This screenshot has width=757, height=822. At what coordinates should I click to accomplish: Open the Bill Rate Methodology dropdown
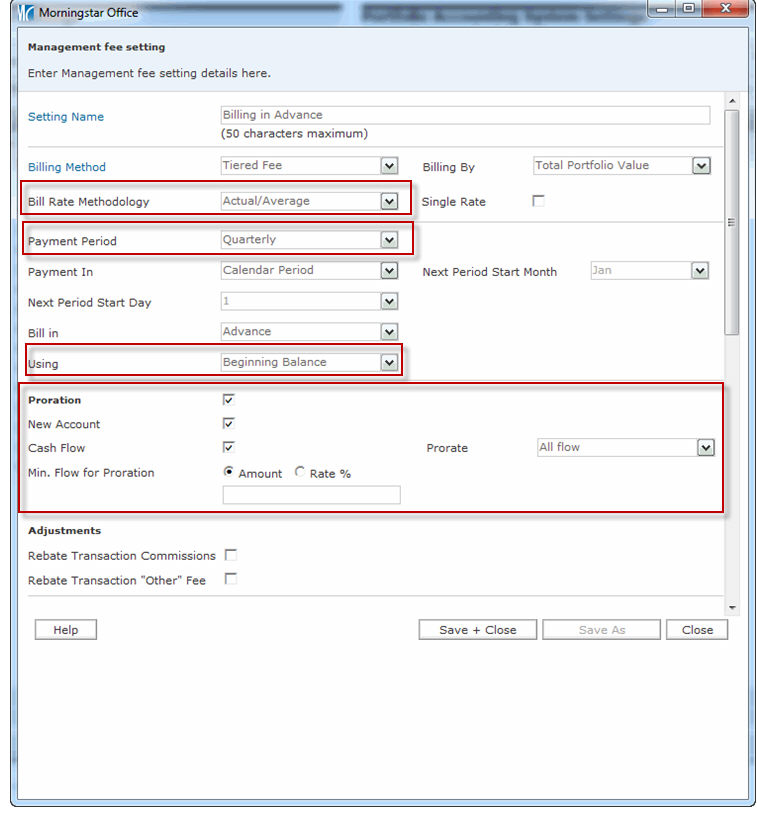click(389, 201)
